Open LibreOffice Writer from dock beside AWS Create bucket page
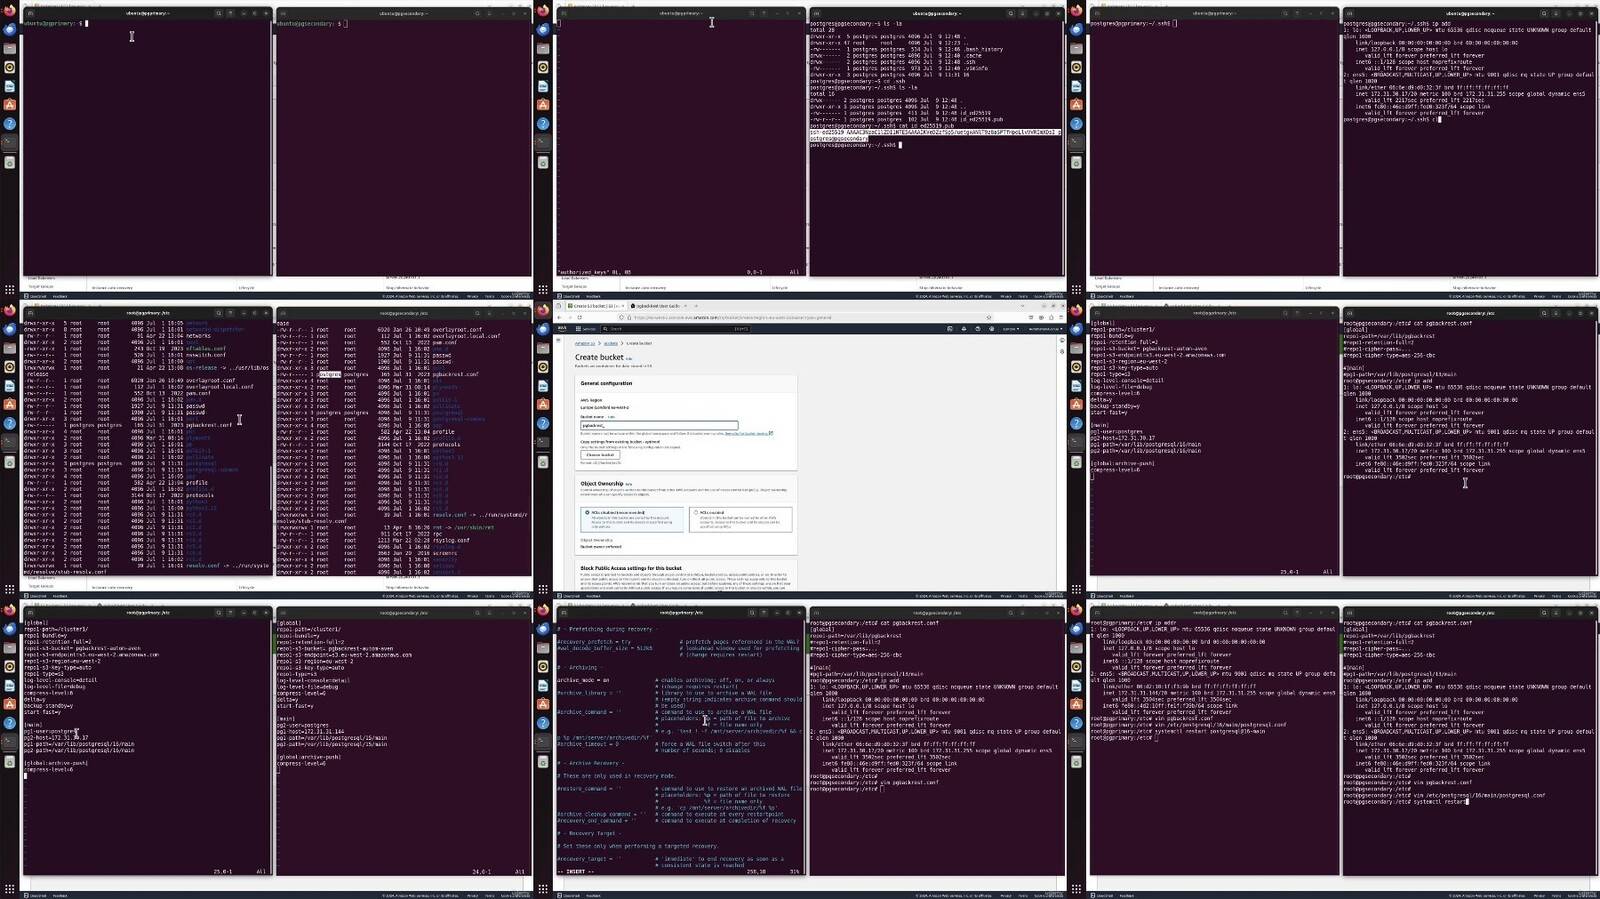This screenshot has height=899, width=1600. click(543, 386)
